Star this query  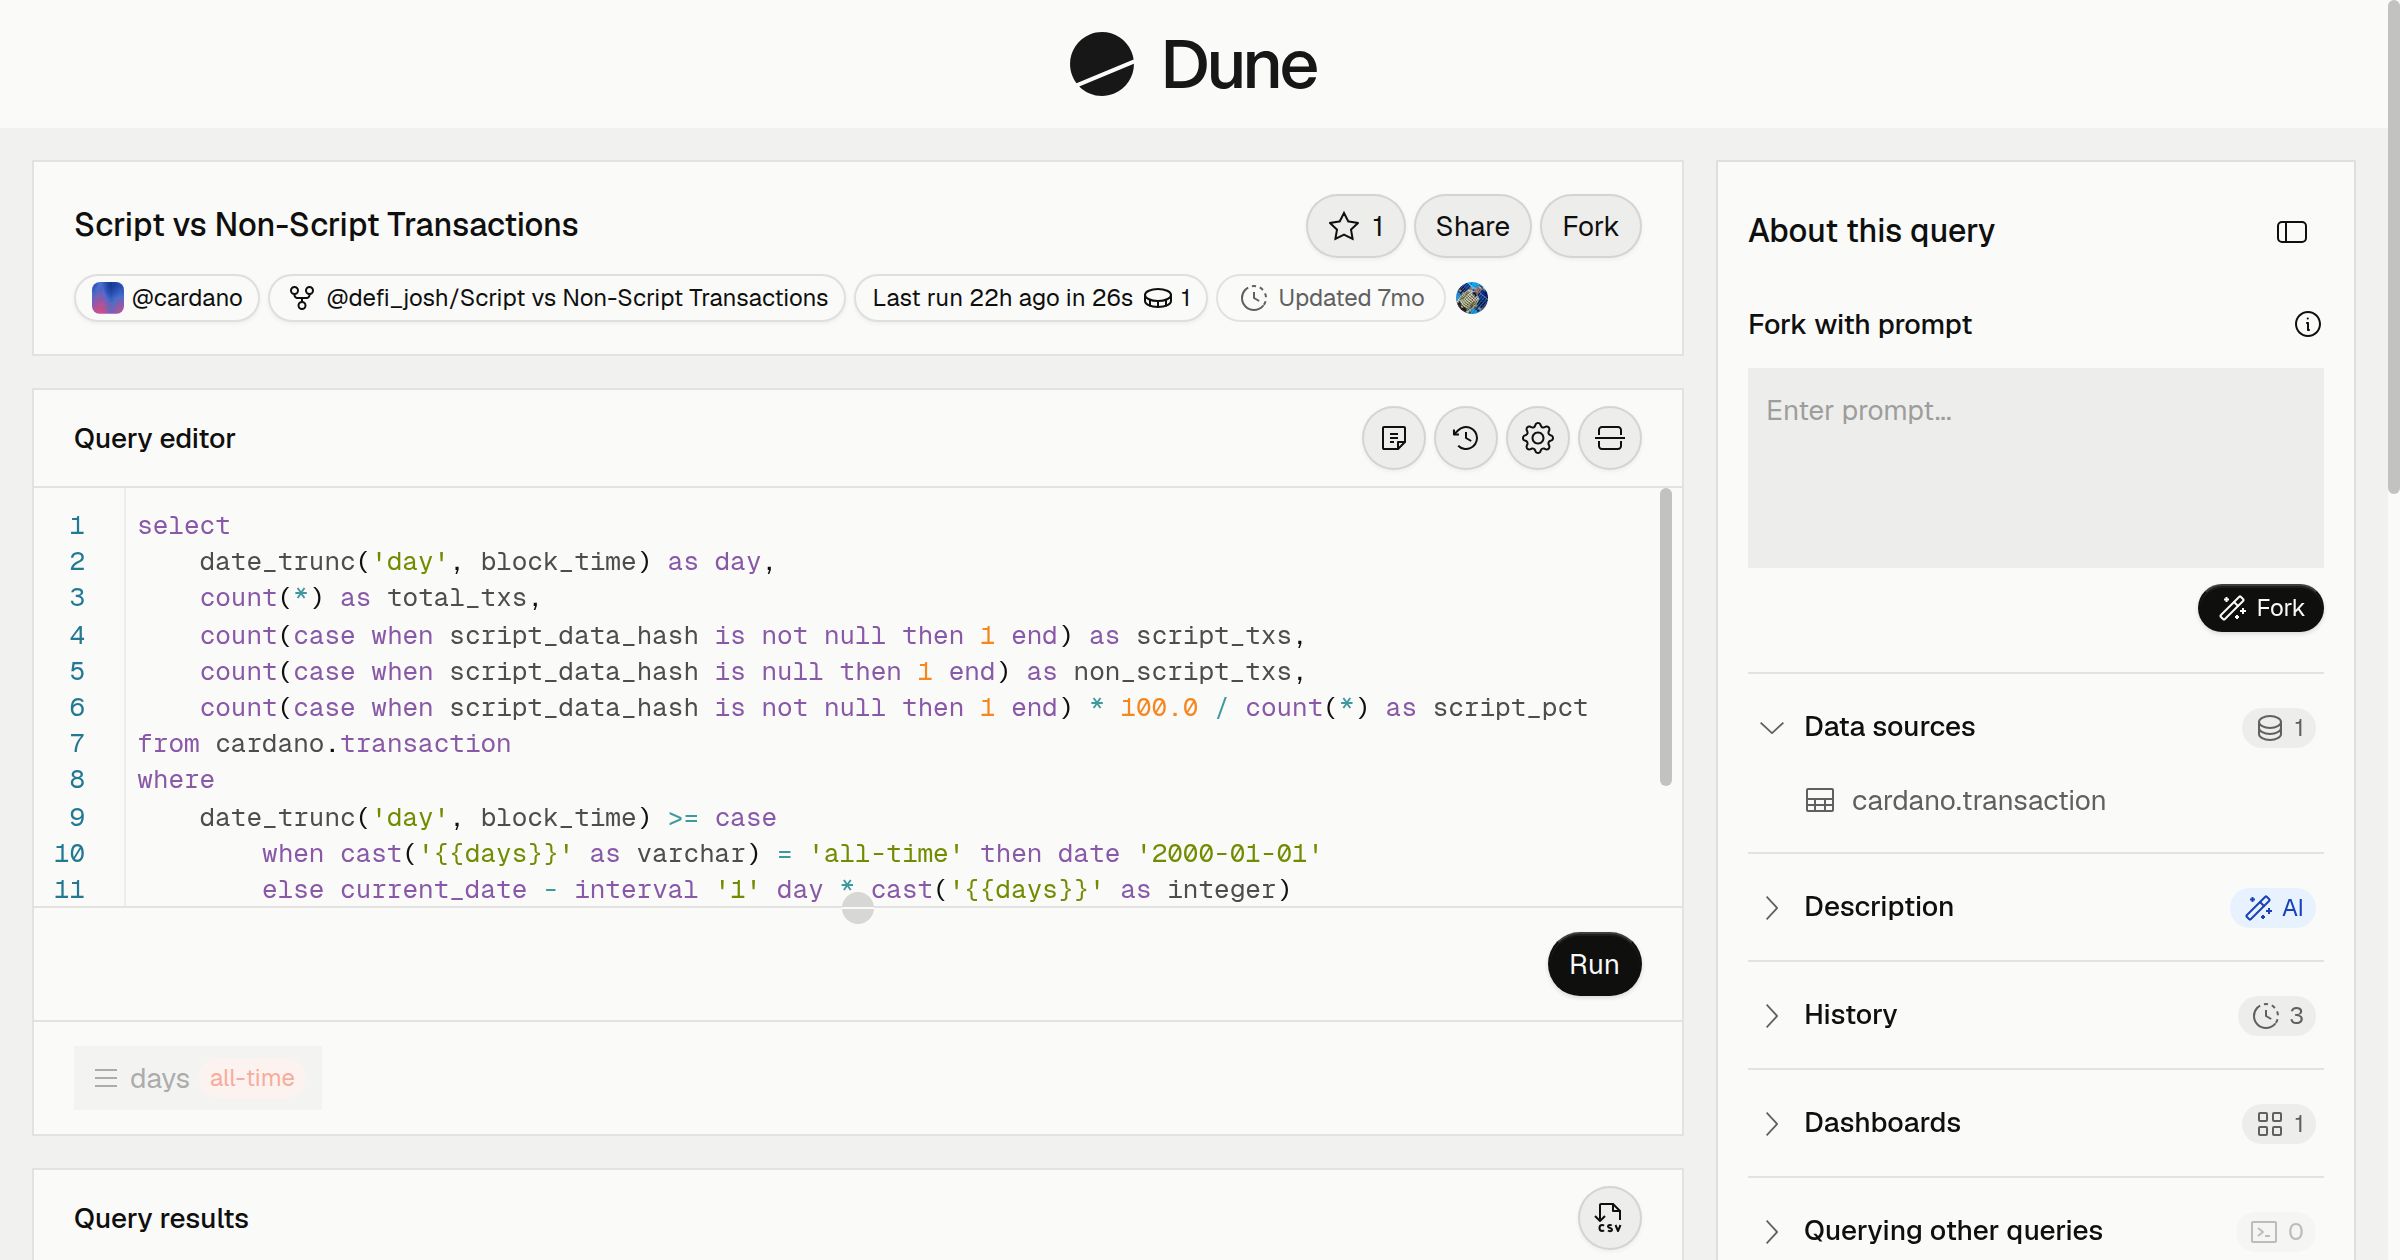[1355, 226]
